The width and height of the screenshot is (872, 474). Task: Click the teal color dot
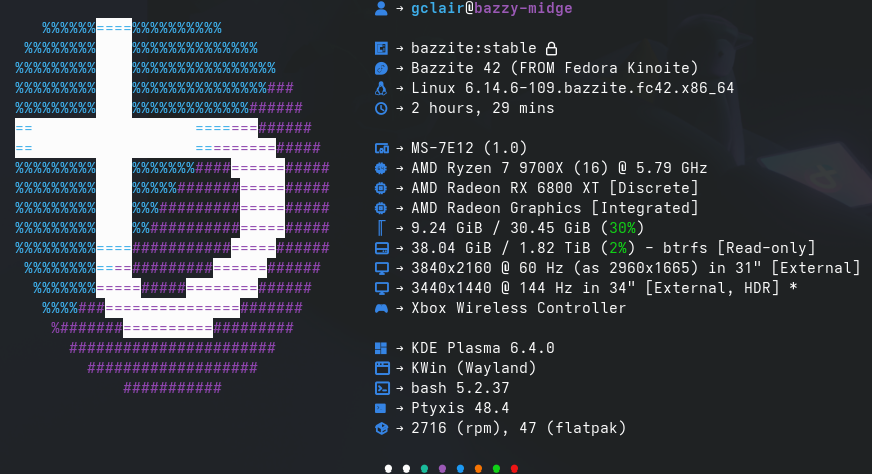tap(424, 469)
